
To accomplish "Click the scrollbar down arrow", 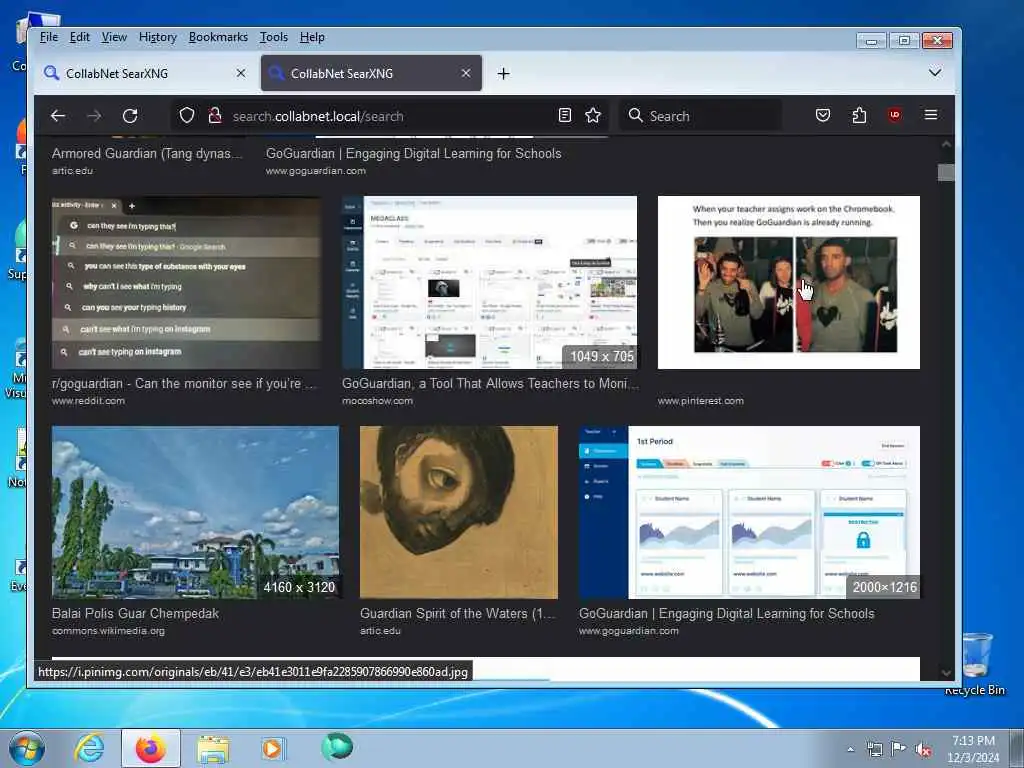I will 946,673.
